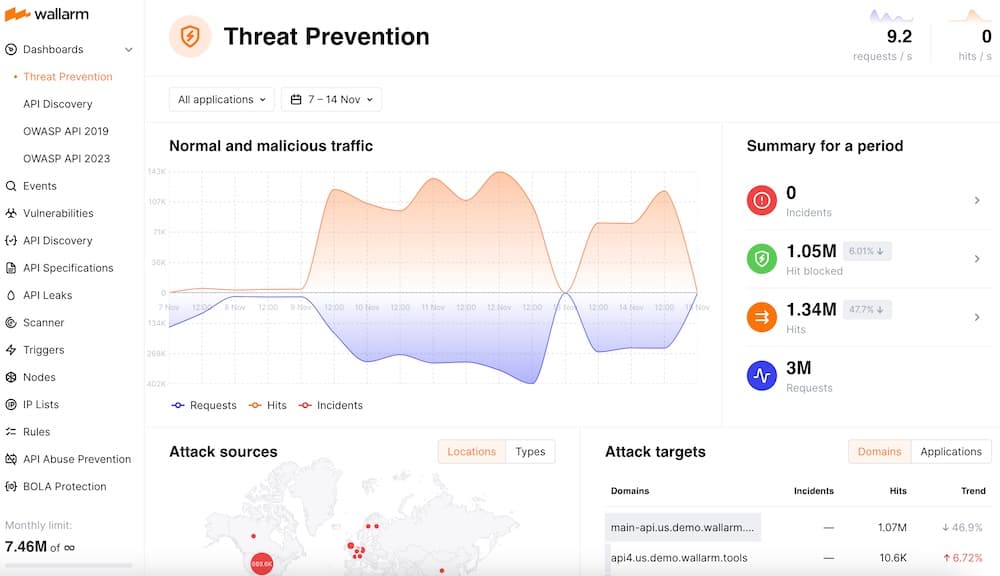1000x576 pixels.
Task: Click the IP Lists sidebar icon
Action: (x=12, y=404)
